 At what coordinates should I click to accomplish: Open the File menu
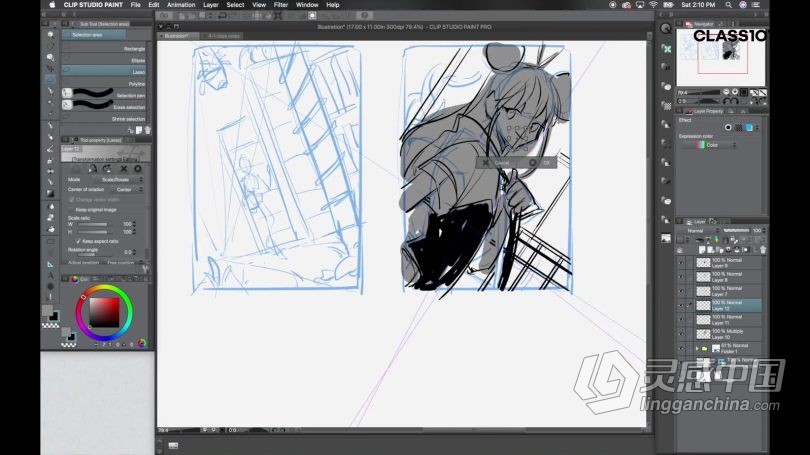coord(135,5)
